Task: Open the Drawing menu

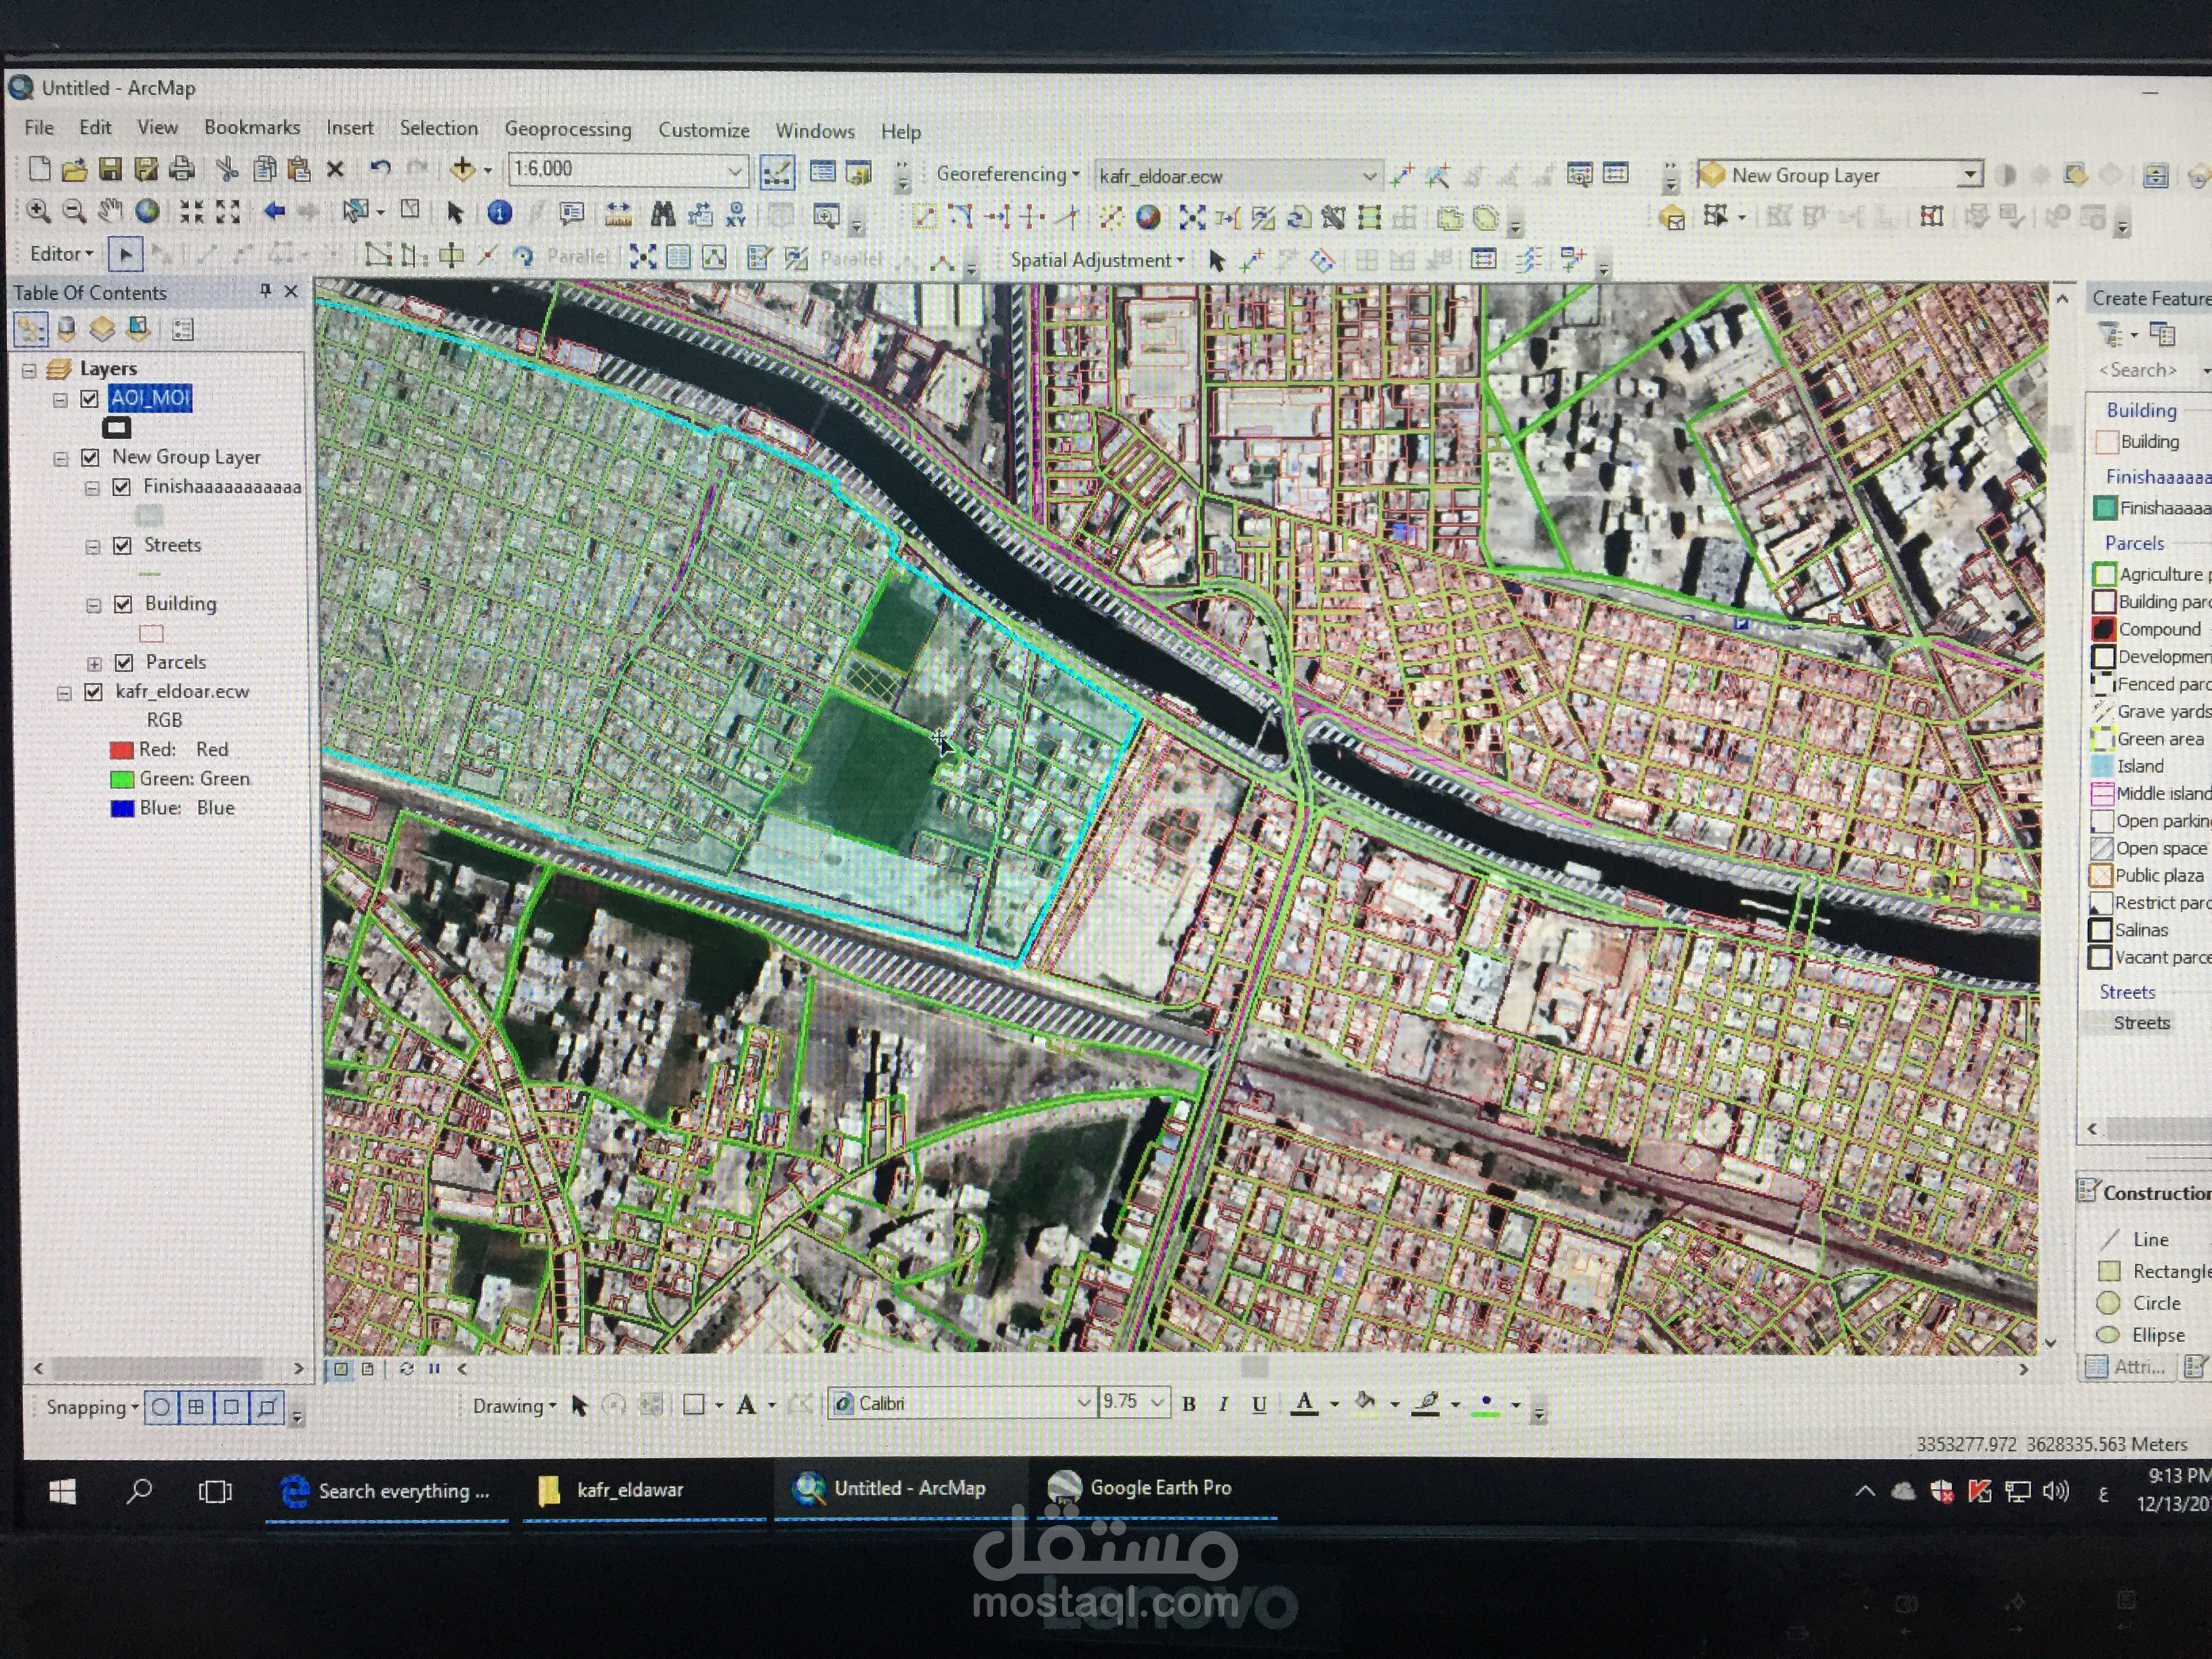Action: point(514,1406)
